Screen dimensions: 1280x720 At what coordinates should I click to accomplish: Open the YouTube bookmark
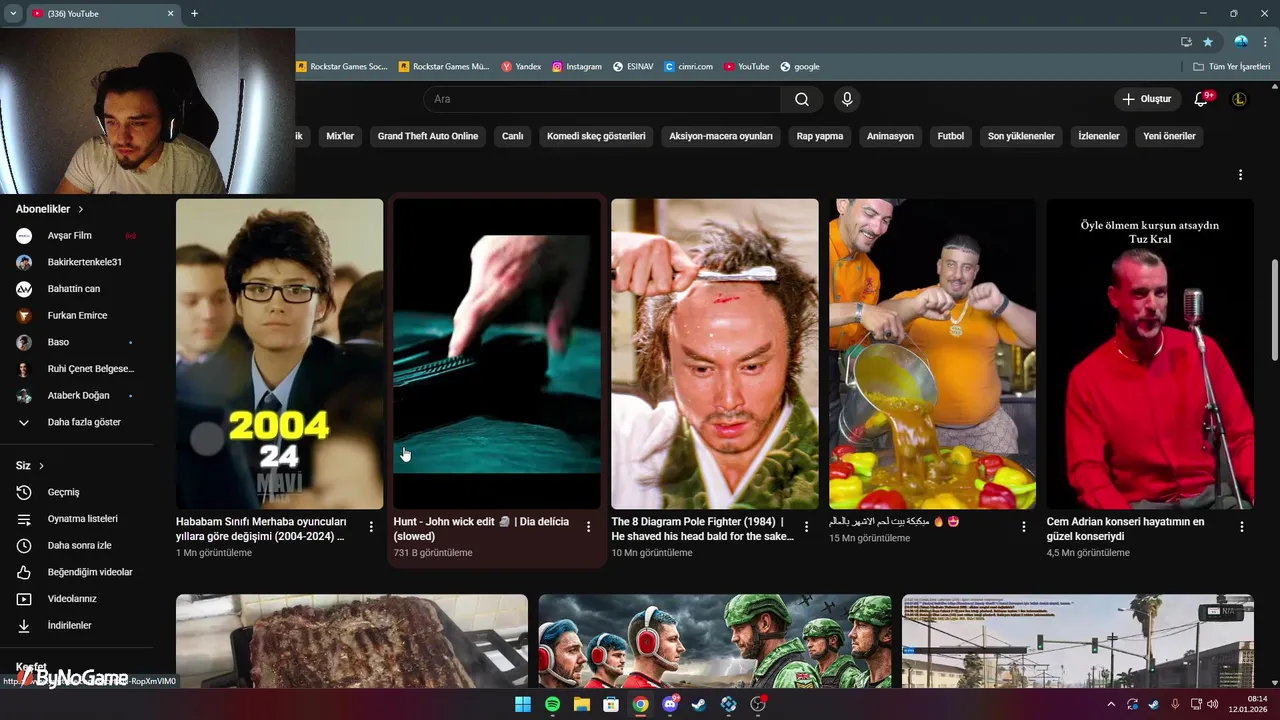tap(747, 67)
